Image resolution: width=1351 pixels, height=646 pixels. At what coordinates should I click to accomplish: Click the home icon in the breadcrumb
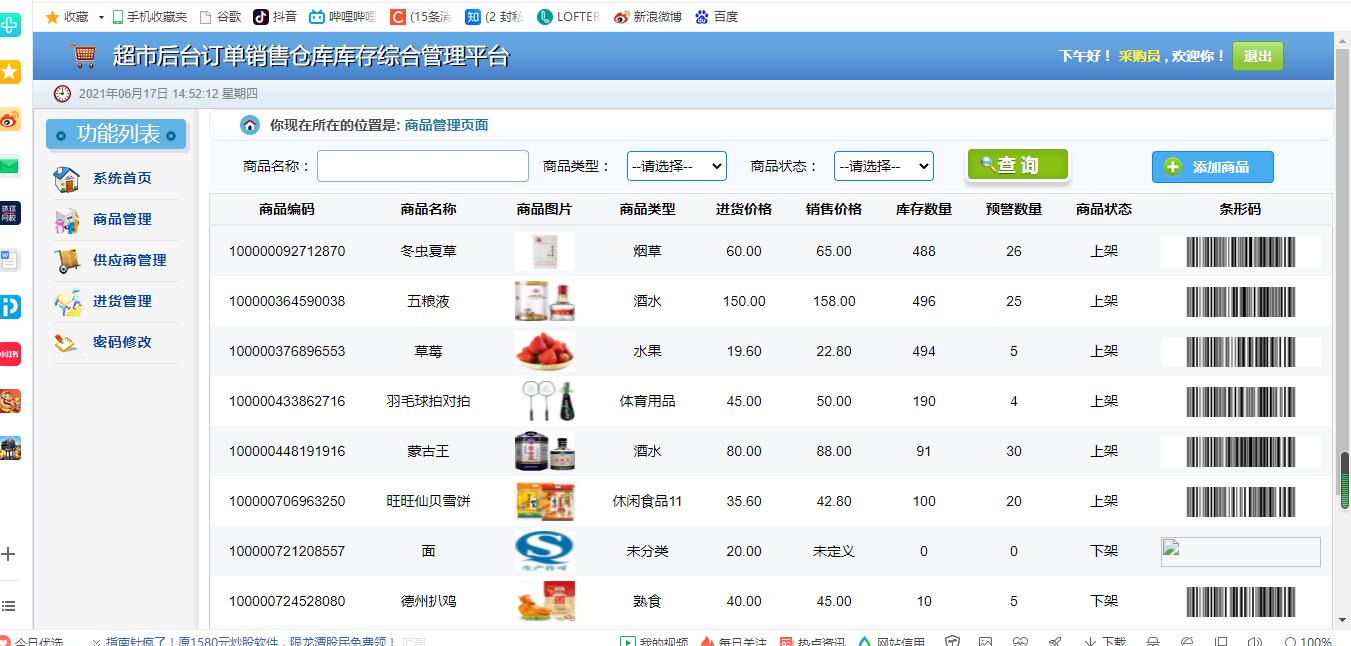[250, 126]
